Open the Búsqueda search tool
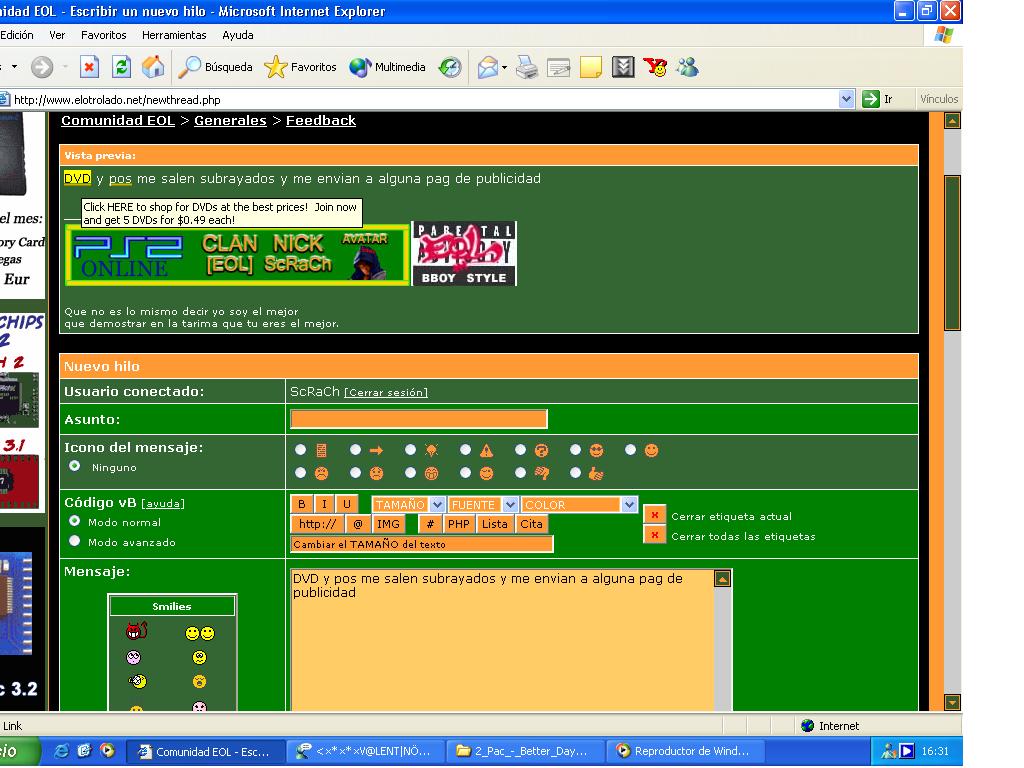Screen dimensions: 1024x768 tap(216, 67)
